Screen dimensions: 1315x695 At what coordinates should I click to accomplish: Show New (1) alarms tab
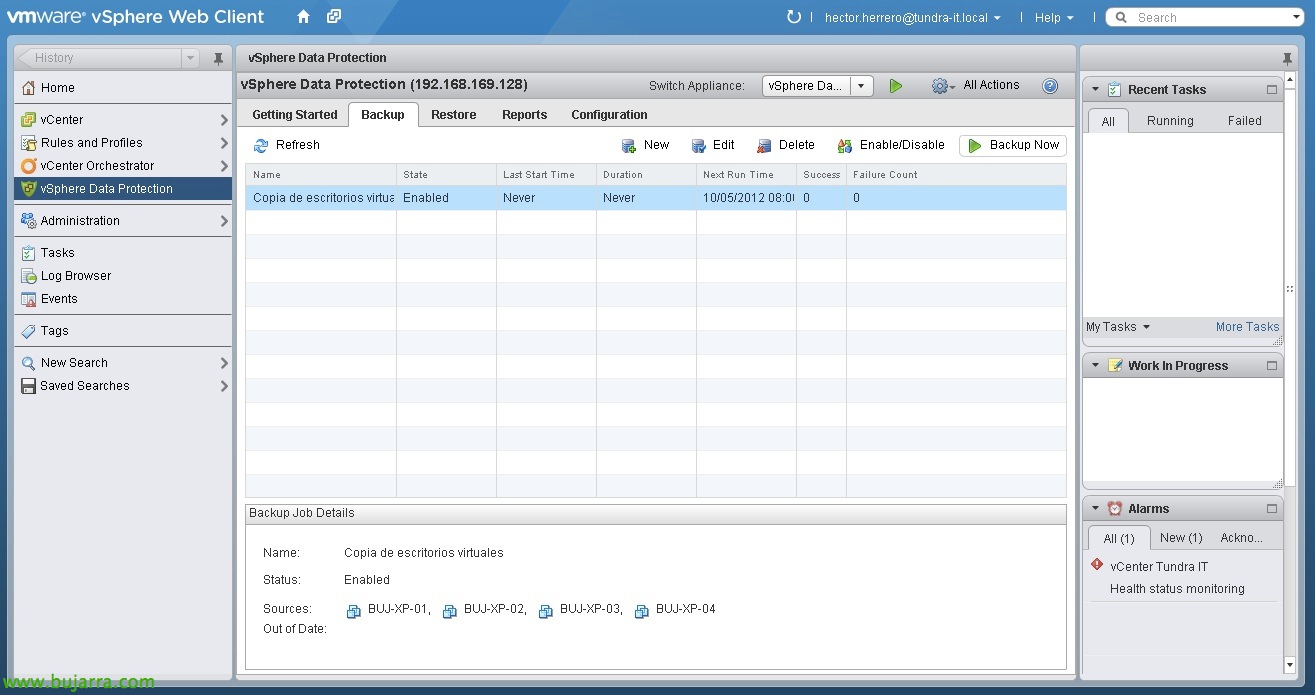pos(1181,538)
